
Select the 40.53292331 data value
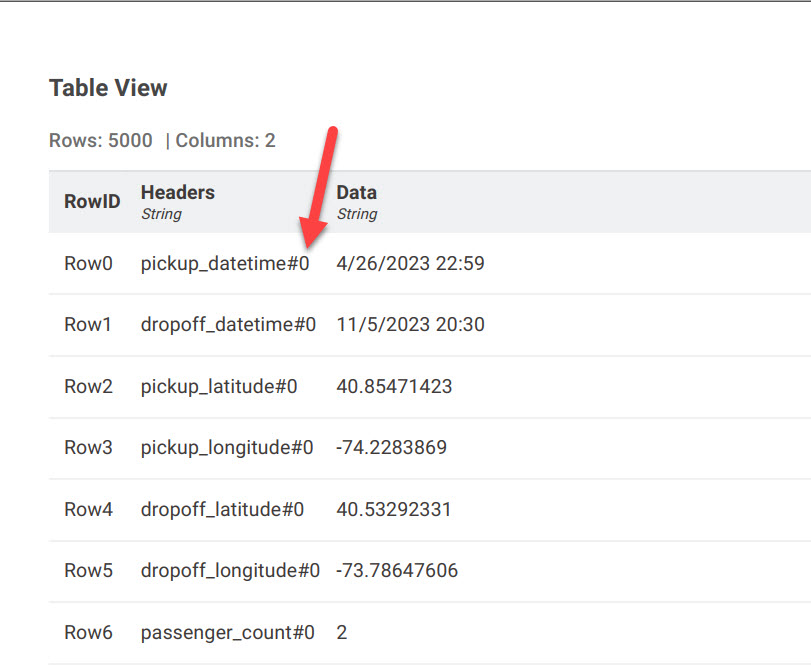click(x=394, y=509)
